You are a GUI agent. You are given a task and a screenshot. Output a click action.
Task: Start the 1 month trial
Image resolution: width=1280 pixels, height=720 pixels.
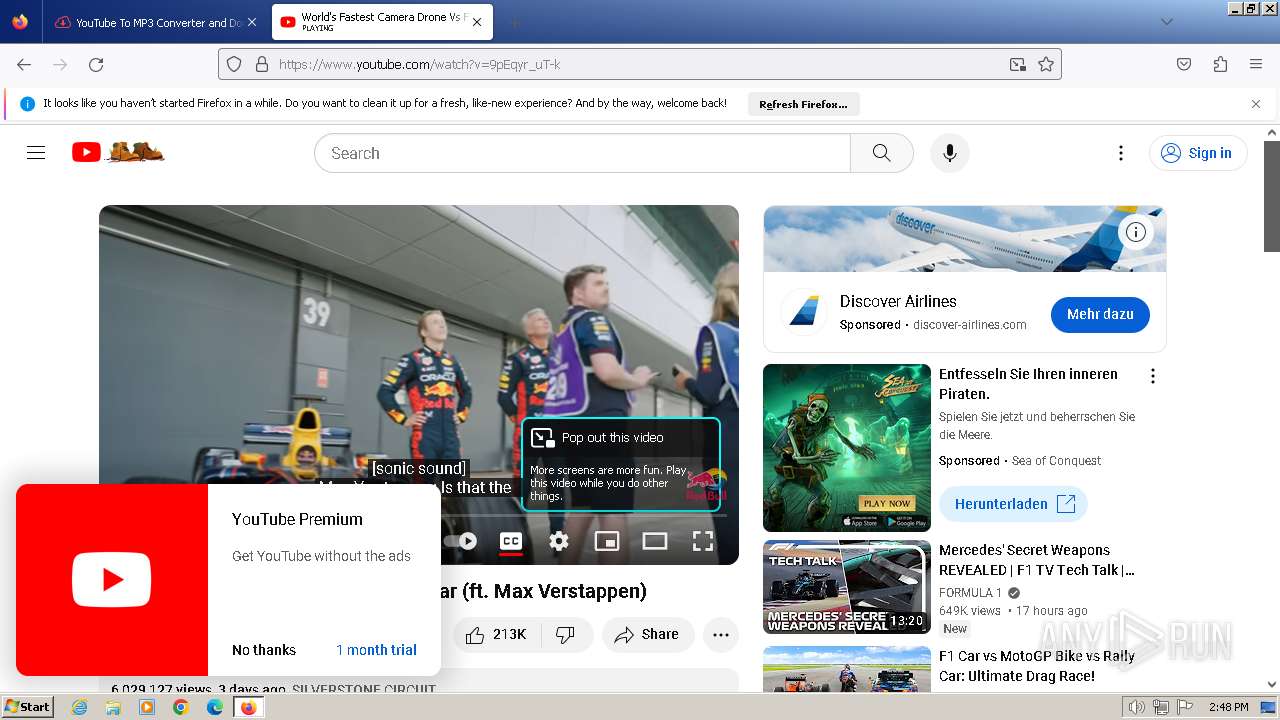pos(376,650)
